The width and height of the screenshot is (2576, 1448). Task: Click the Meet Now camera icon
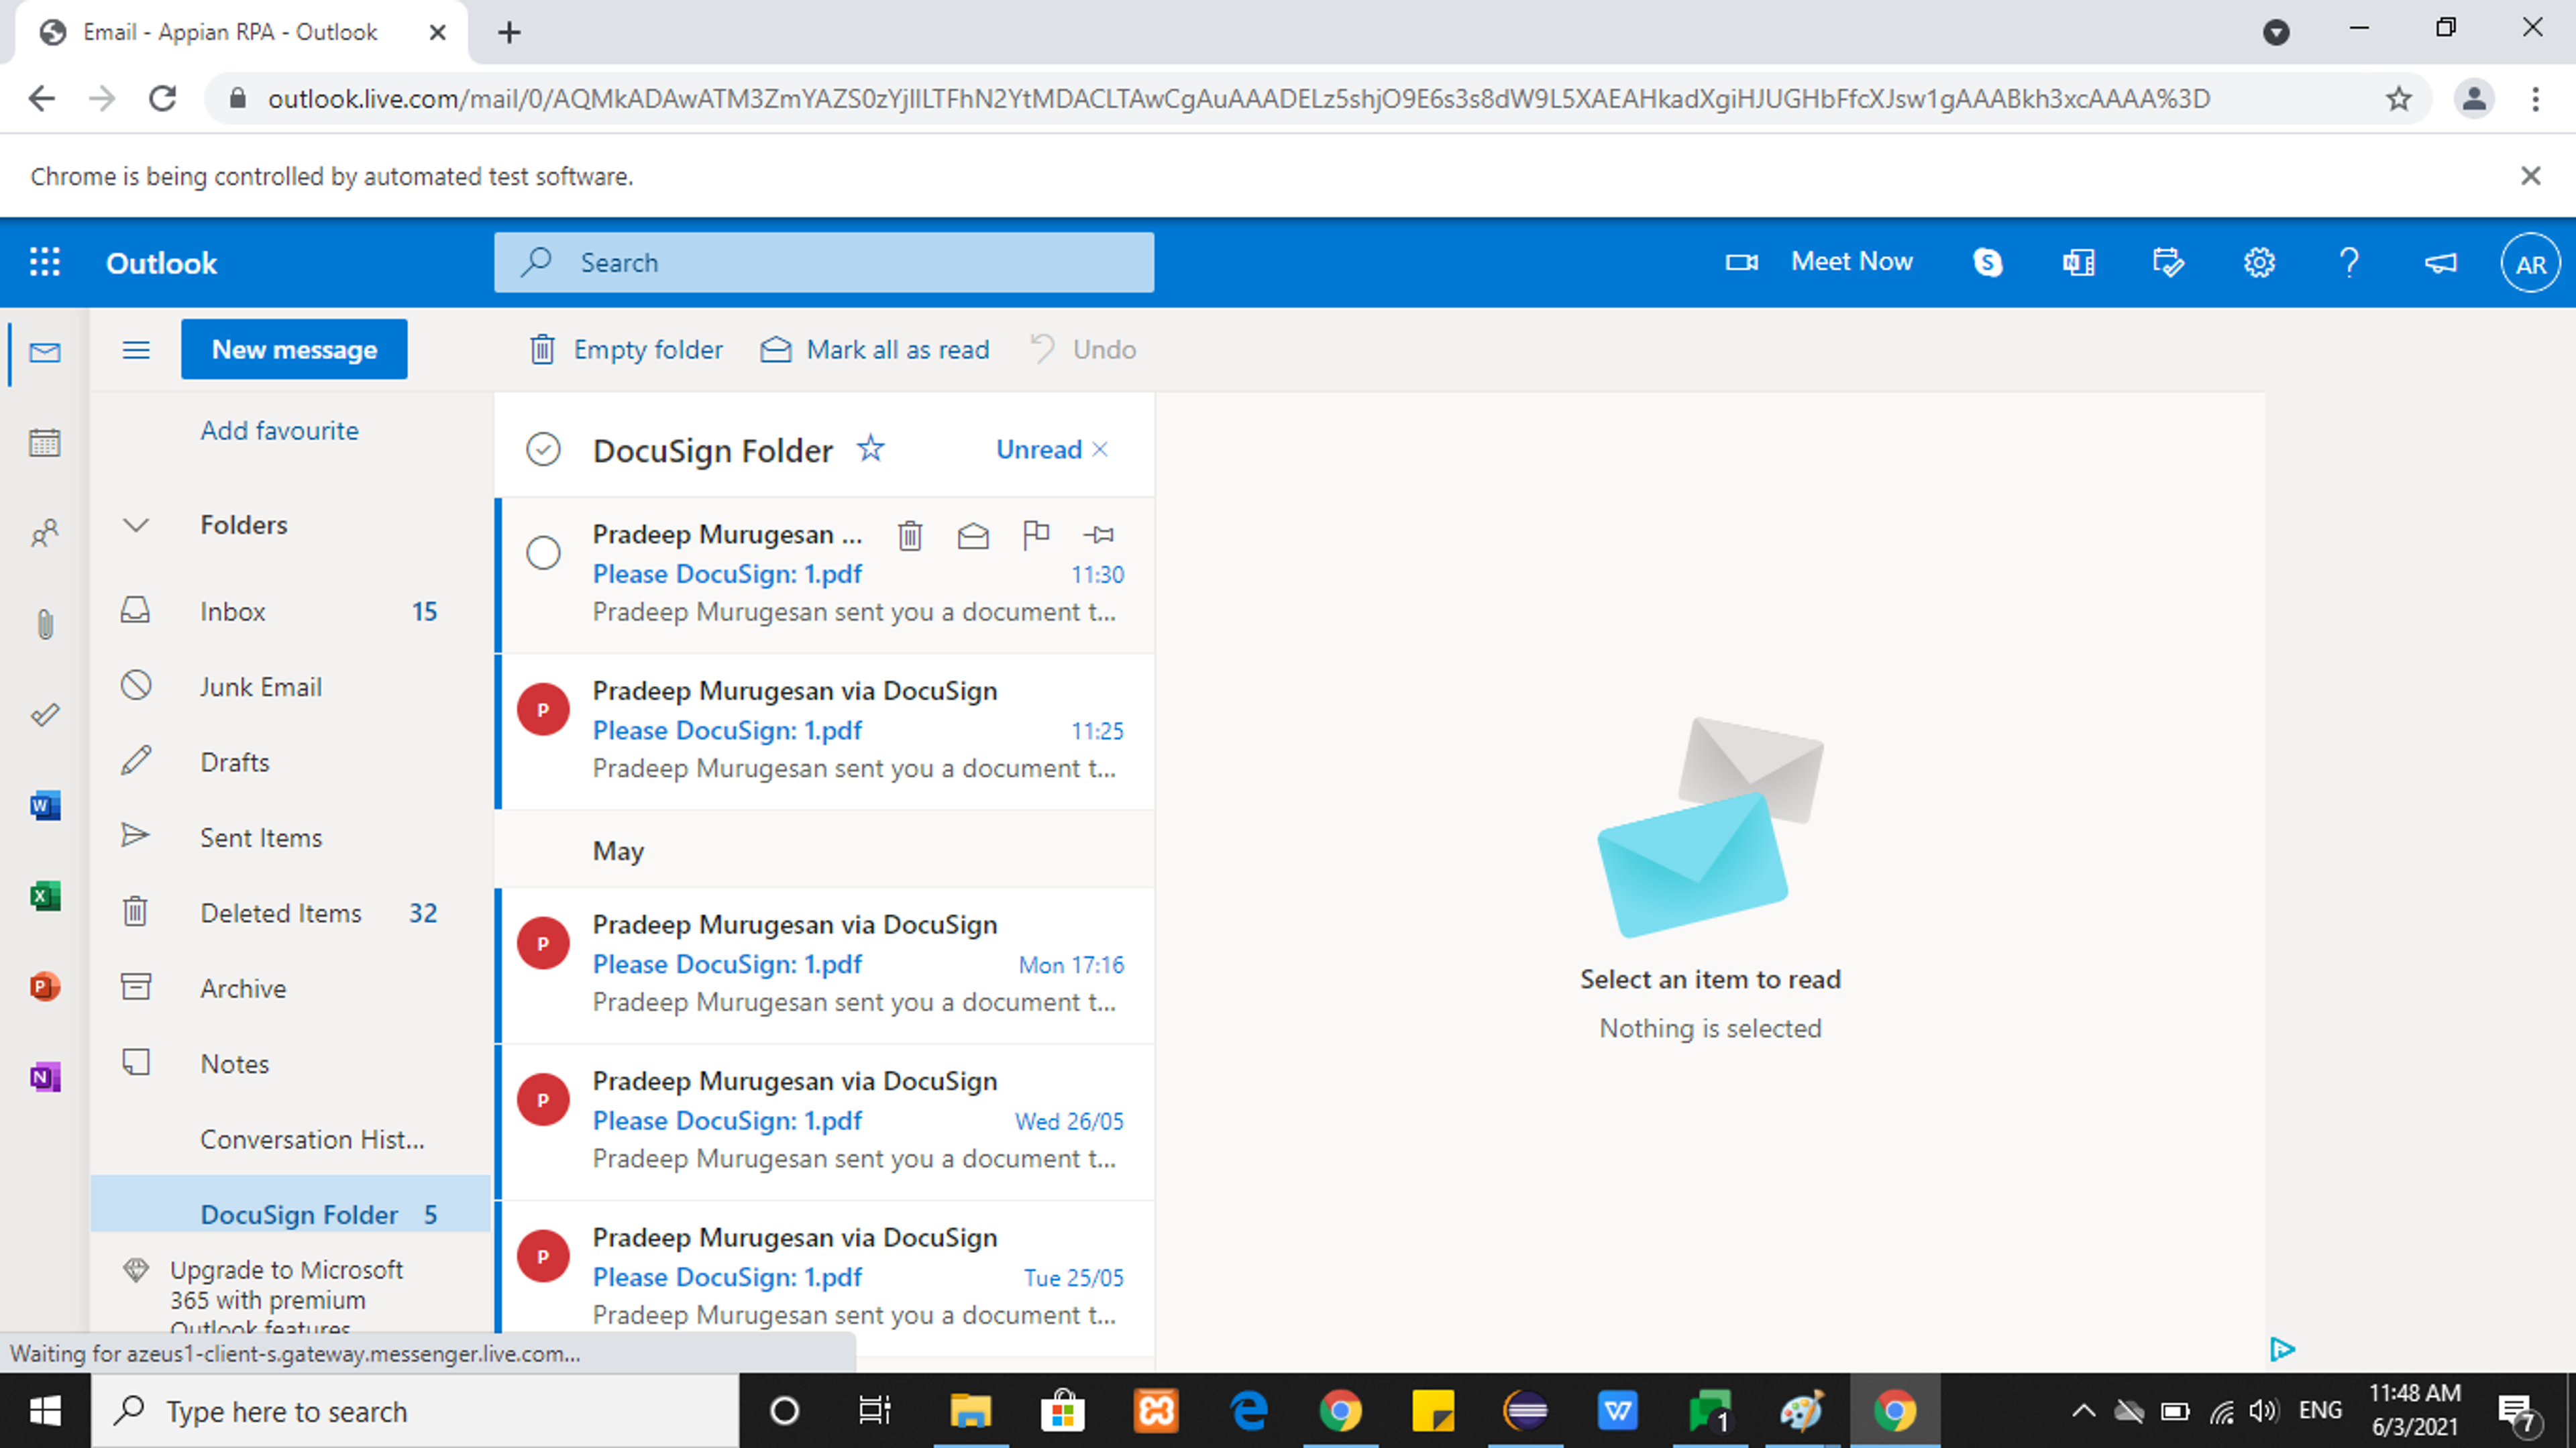pos(1741,262)
